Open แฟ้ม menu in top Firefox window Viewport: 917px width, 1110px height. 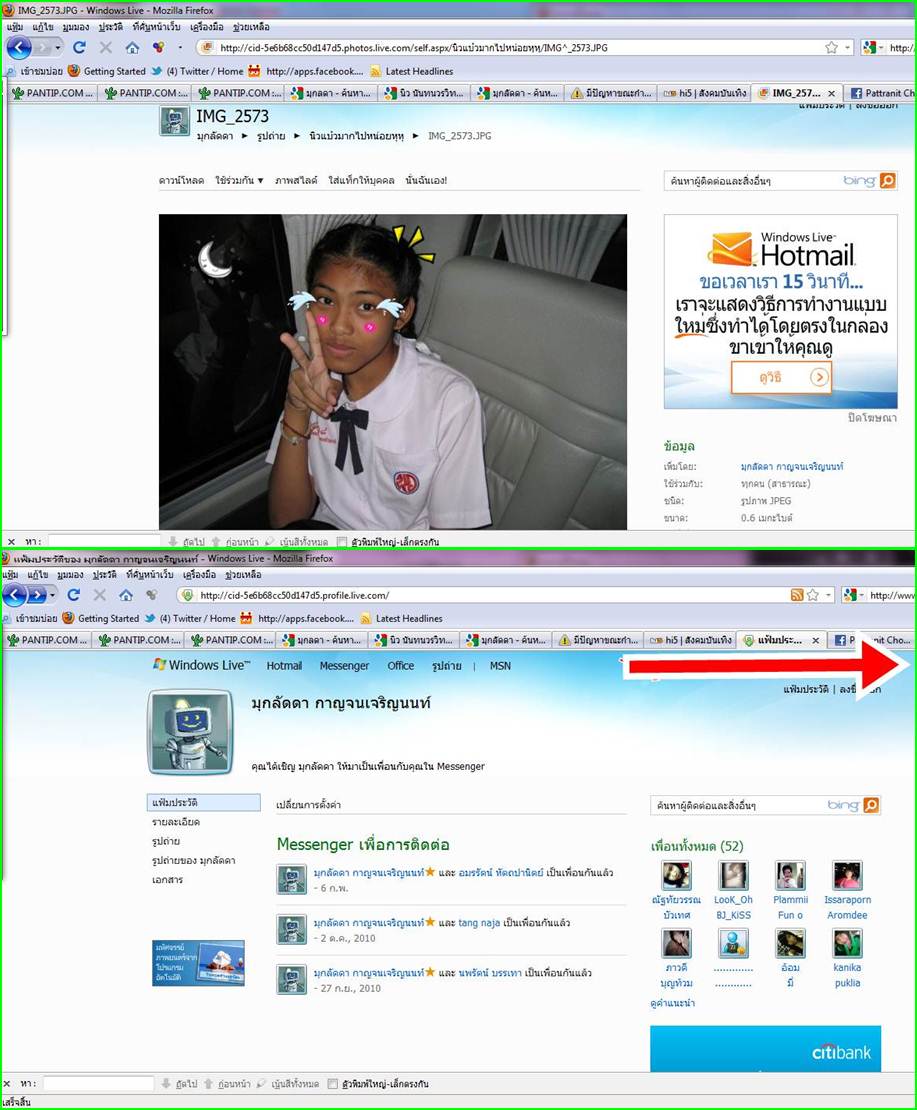click(14, 27)
